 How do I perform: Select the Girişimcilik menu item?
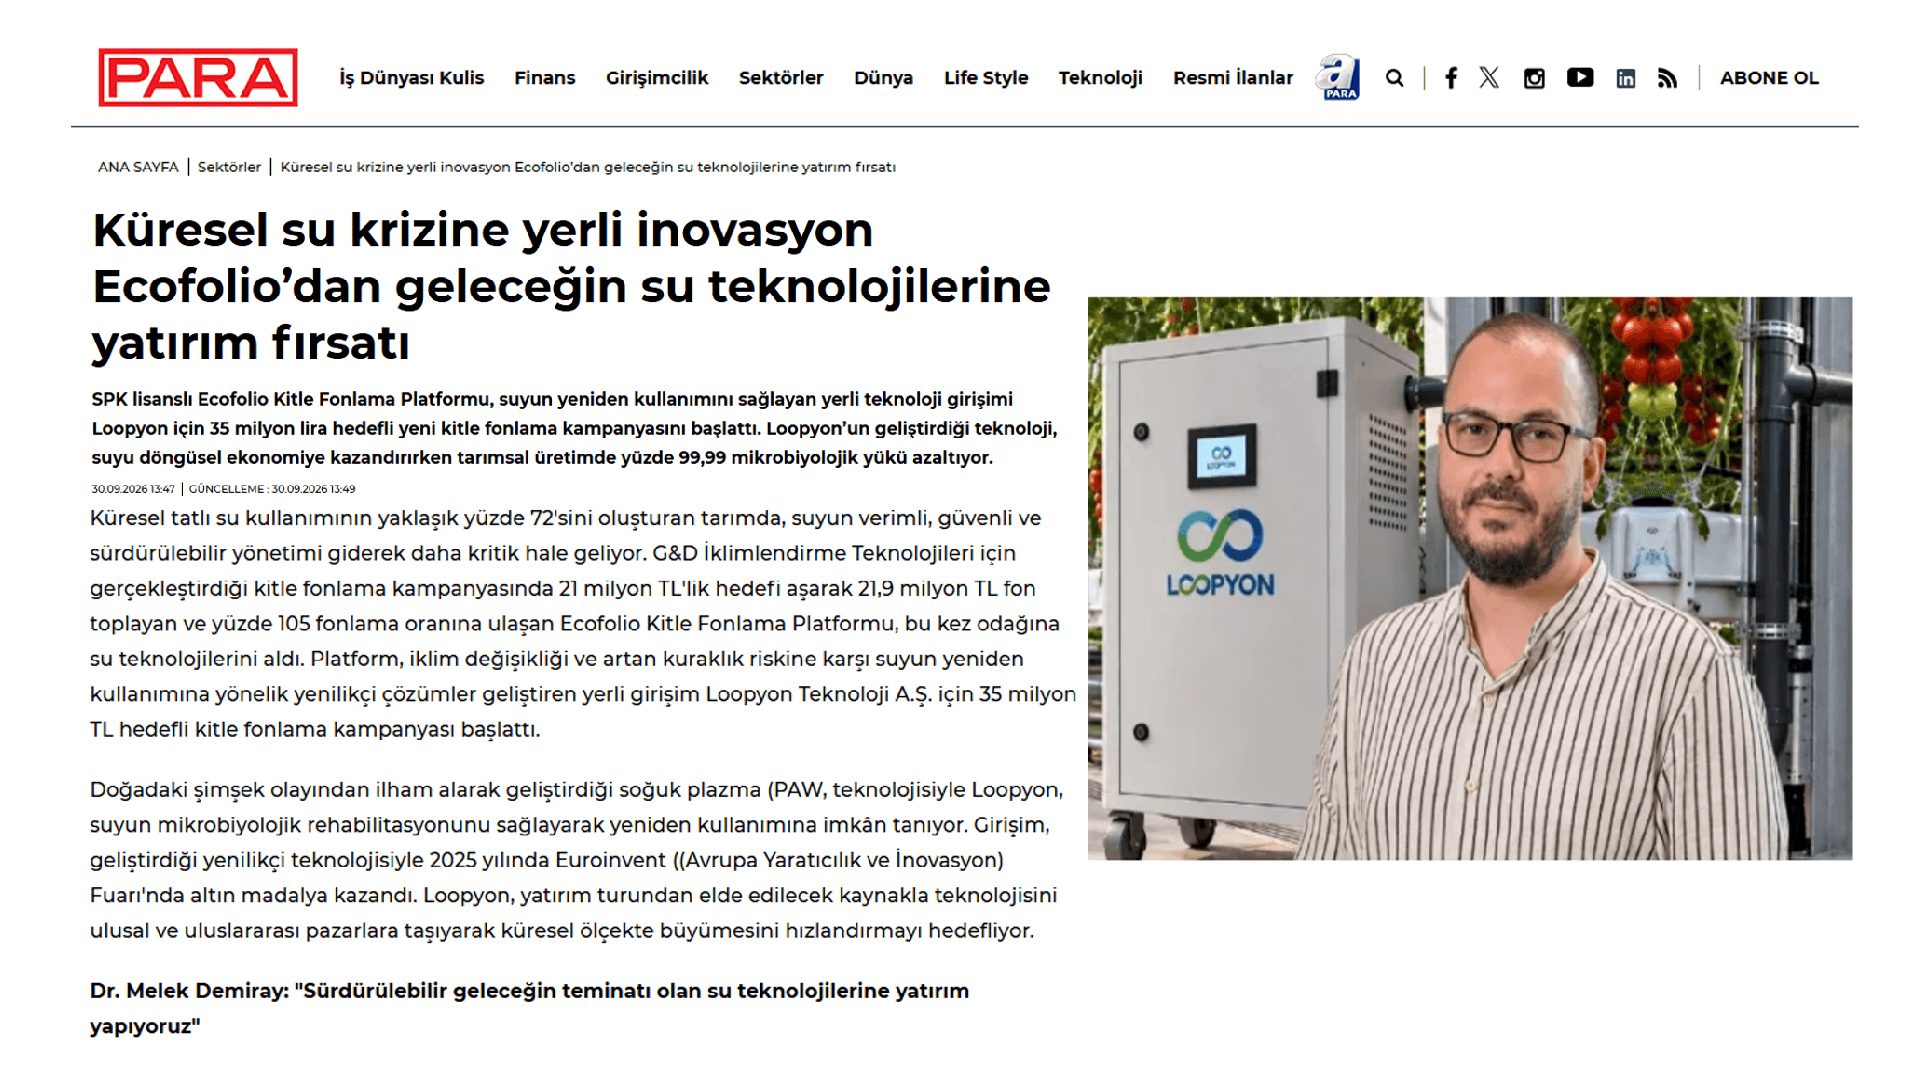pos(657,78)
